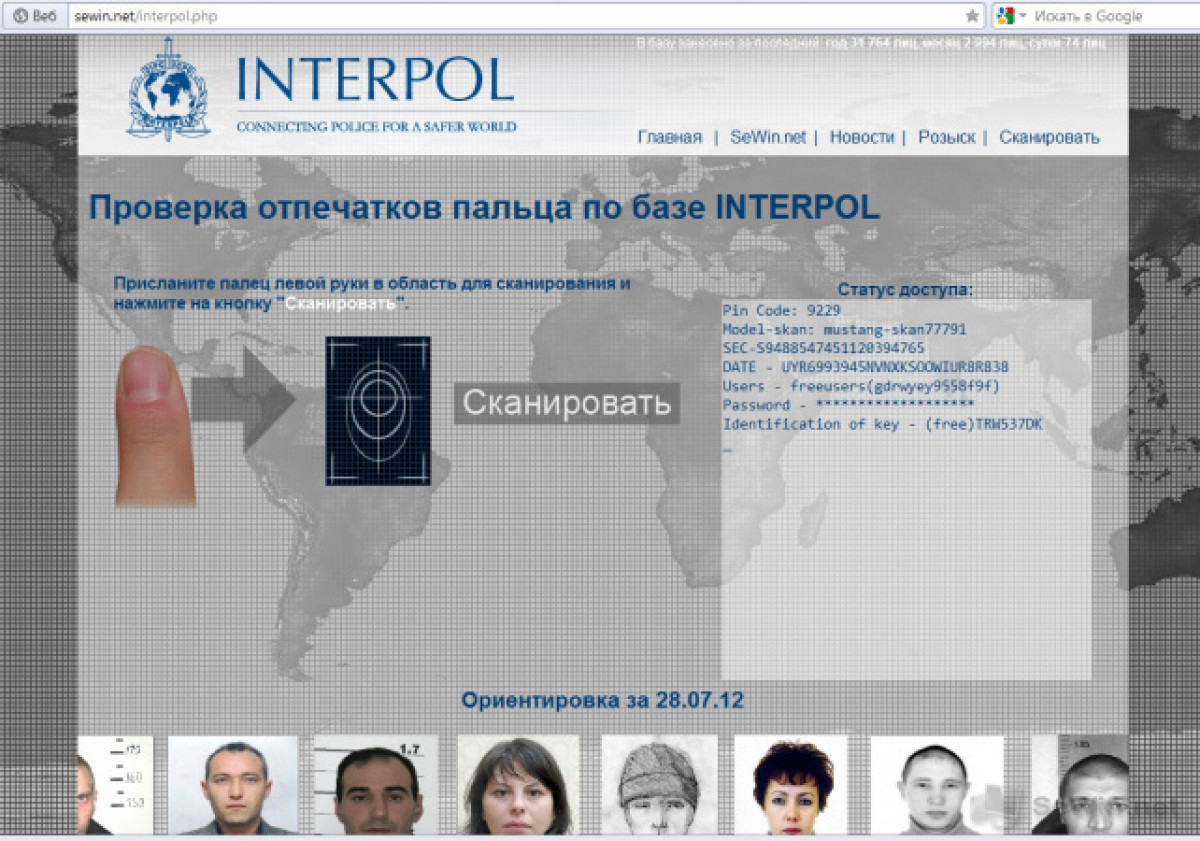Click the Google search engine icon
The width and height of the screenshot is (1200, 841).
1005,16
